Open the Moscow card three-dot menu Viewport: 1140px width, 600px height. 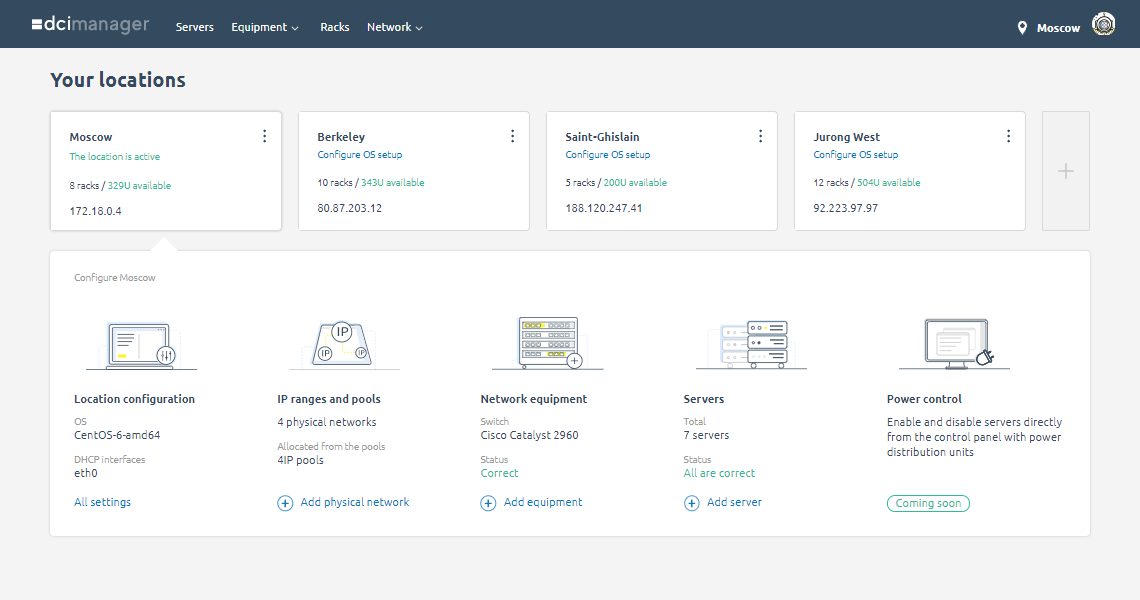(x=265, y=136)
